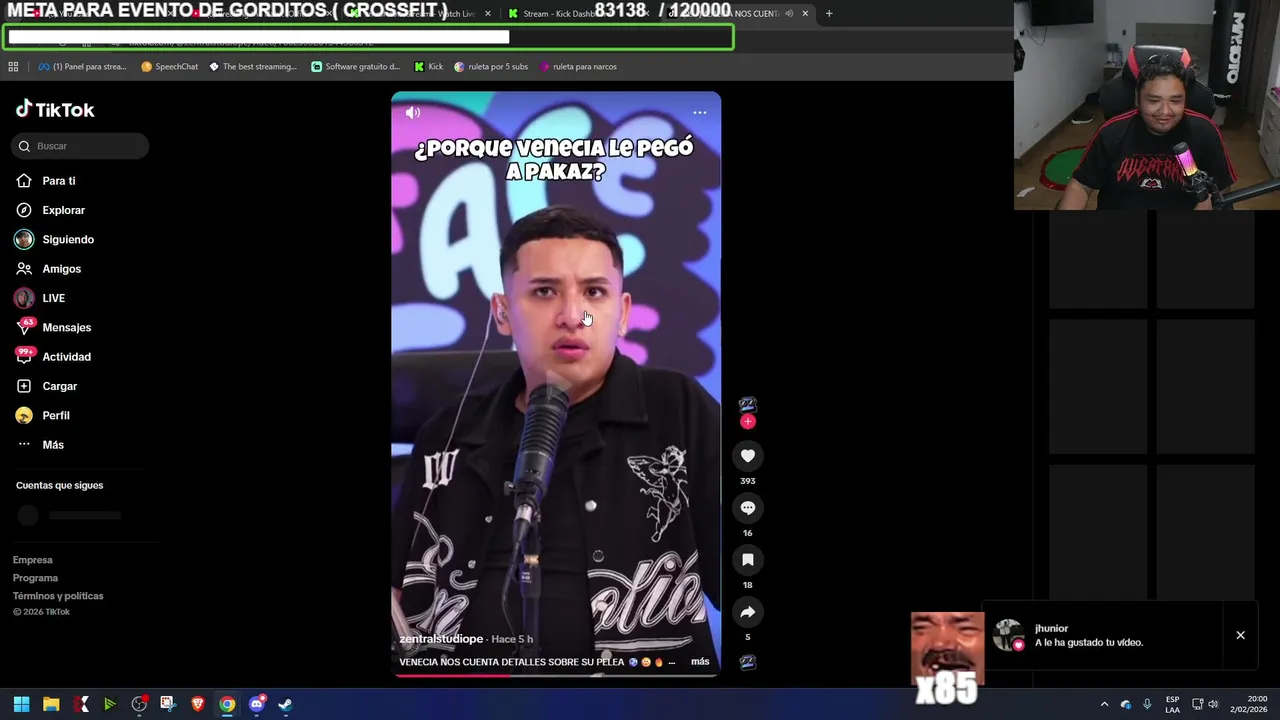Open the zentralstudiope username link
This screenshot has height=720, width=1280.
pyautogui.click(x=441, y=639)
